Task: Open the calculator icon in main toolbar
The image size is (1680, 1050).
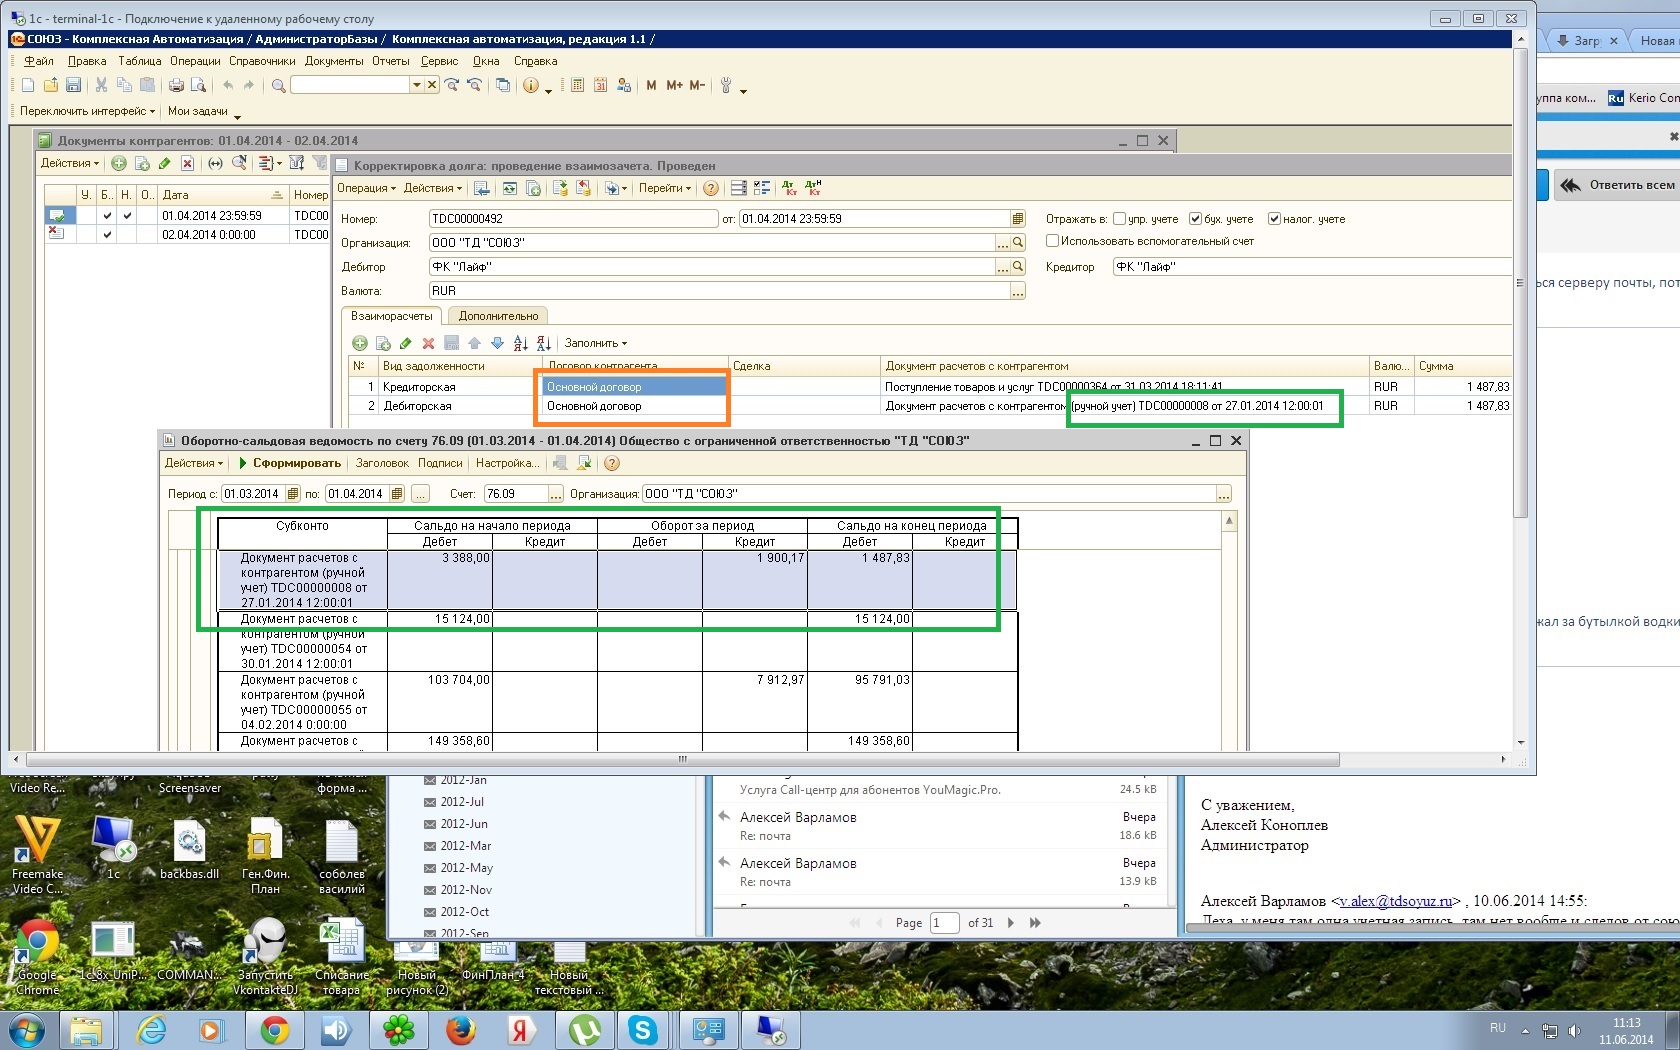Action: [x=577, y=86]
